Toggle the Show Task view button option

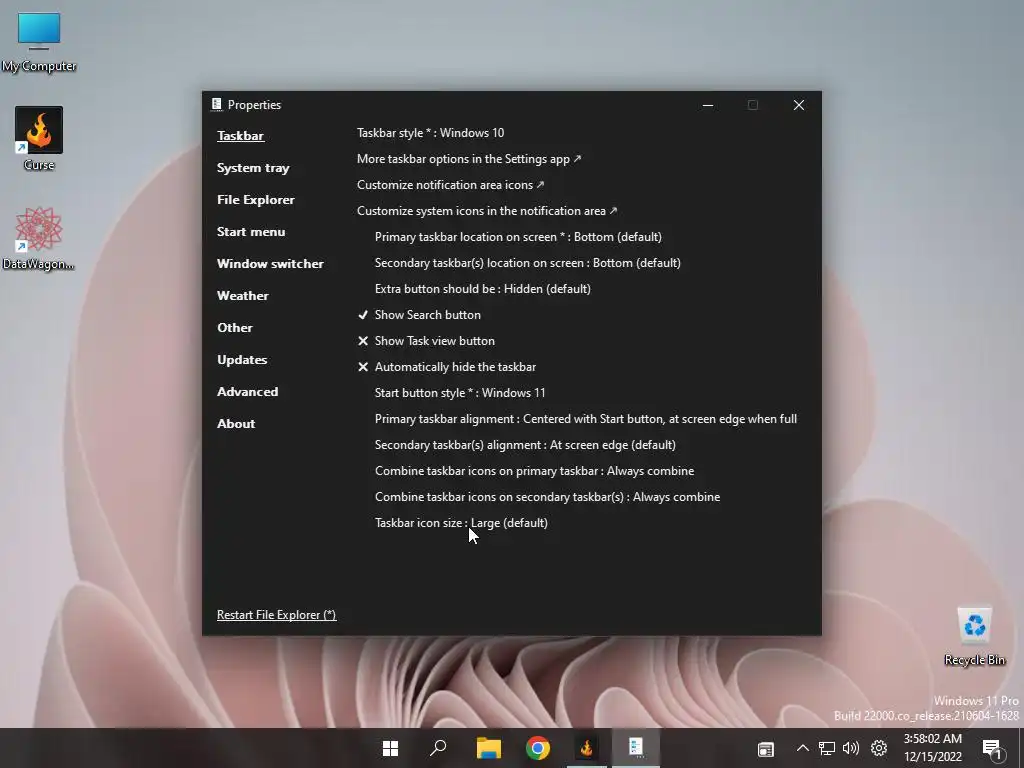coord(426,341)
